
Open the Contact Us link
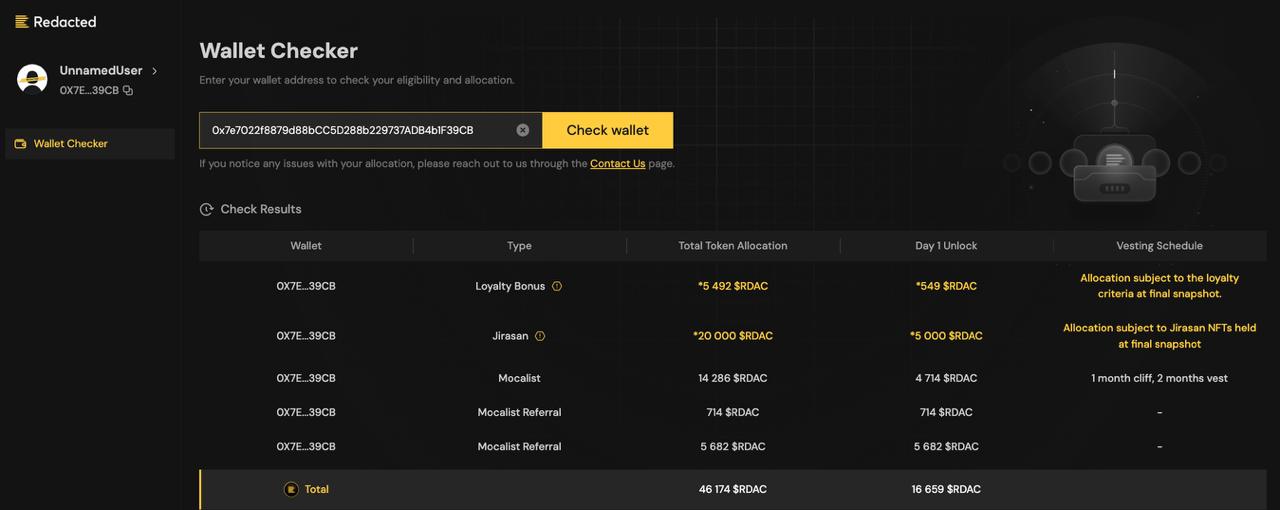click(x=617, y=164)
